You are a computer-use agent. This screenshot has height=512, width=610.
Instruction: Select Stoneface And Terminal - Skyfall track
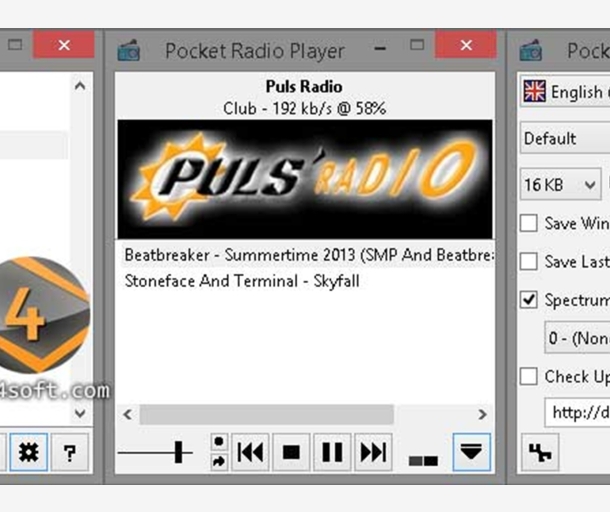(241, 281)
